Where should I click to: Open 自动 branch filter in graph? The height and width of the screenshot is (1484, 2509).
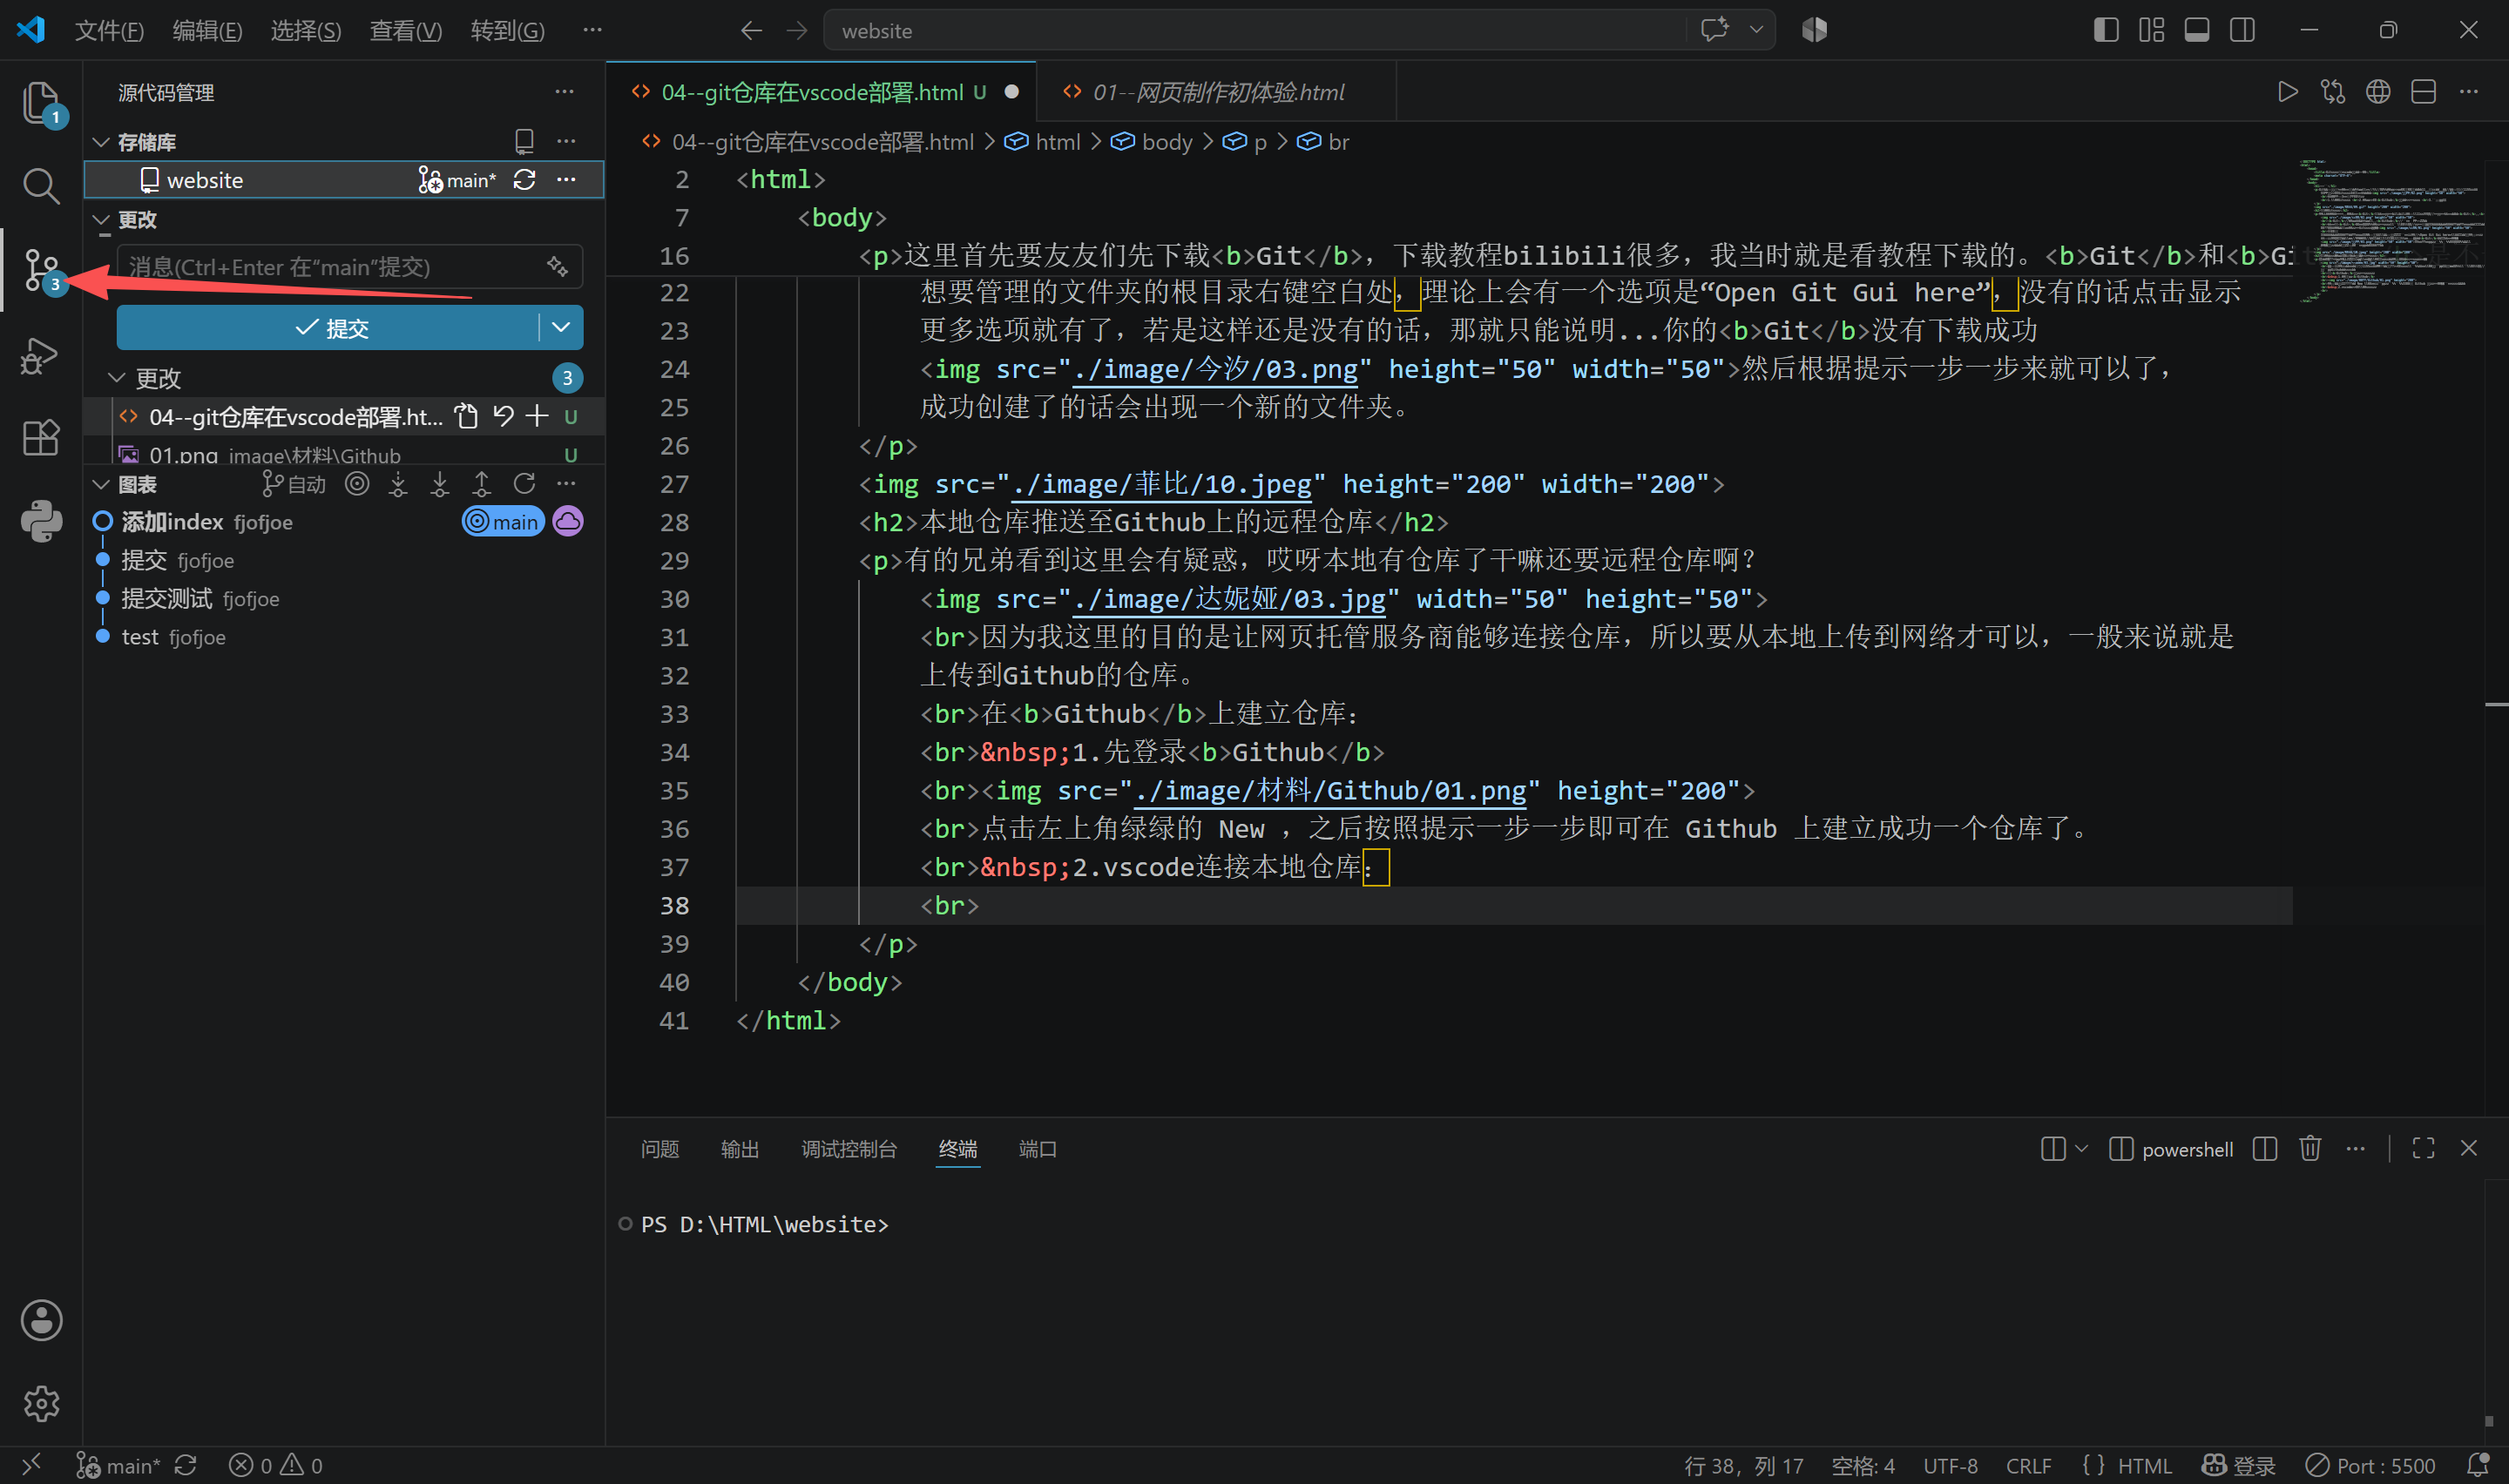pos(294,484)
